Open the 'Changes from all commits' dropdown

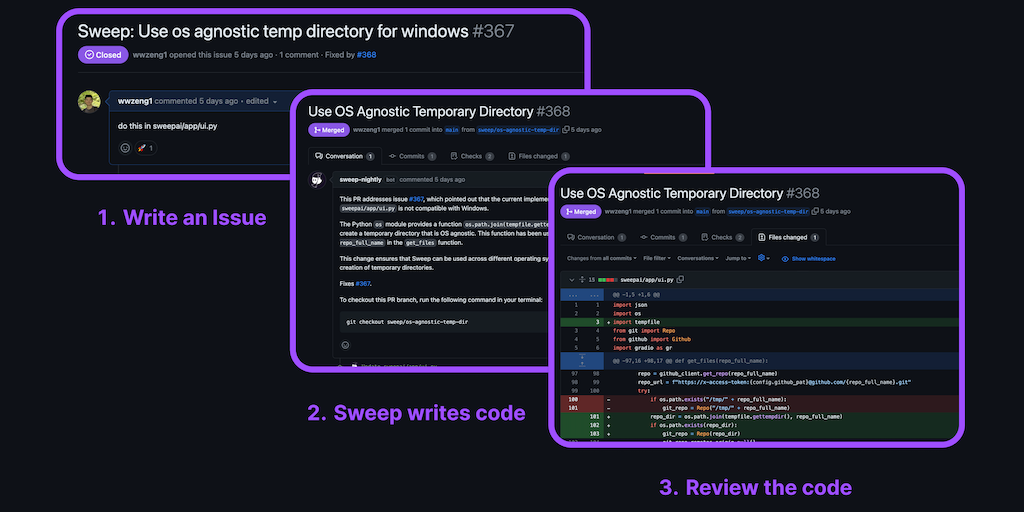tap(600, 258)
